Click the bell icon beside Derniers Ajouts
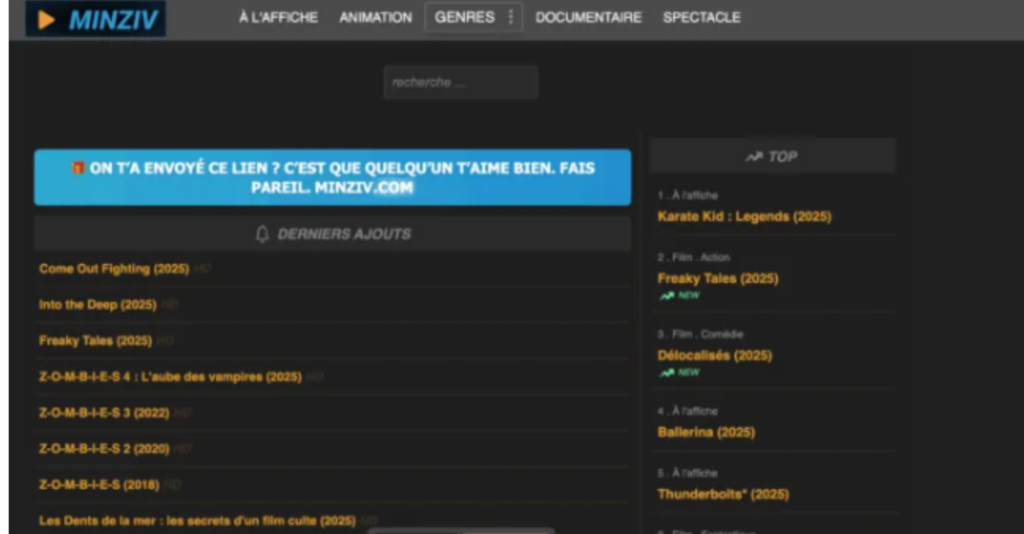The width and height of the screenshot is (1024, 534). pos(263,234)
